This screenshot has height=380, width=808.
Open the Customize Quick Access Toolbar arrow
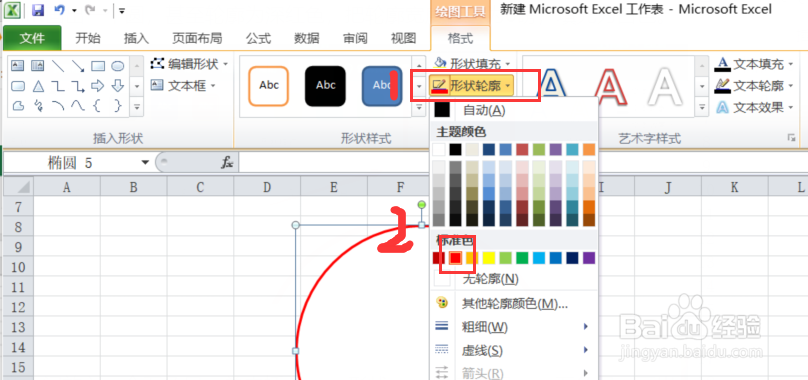click(x=122, y=10)
